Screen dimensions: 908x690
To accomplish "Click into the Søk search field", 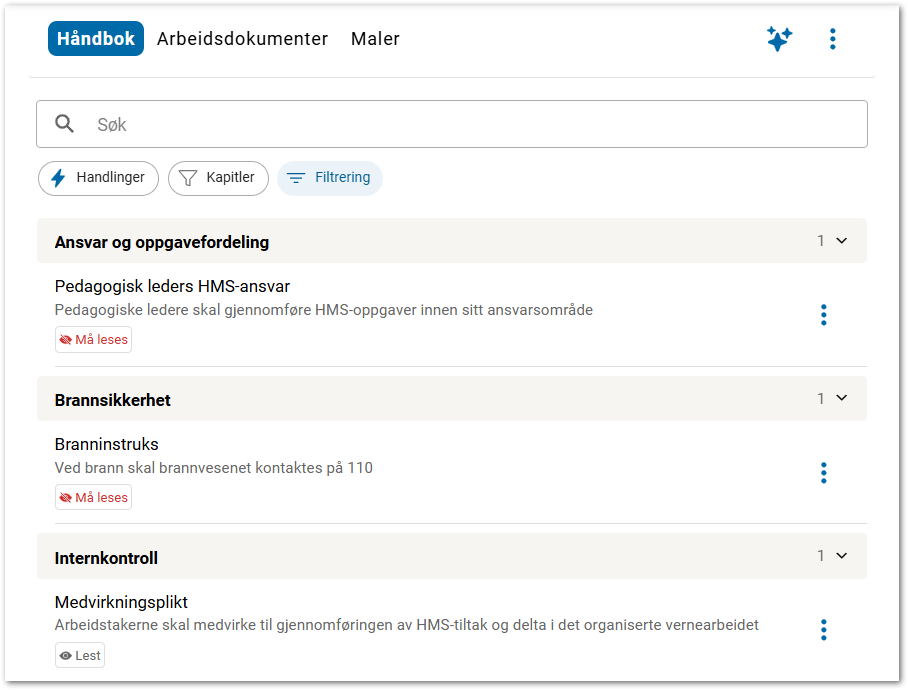I will click(x=470, y=124).
